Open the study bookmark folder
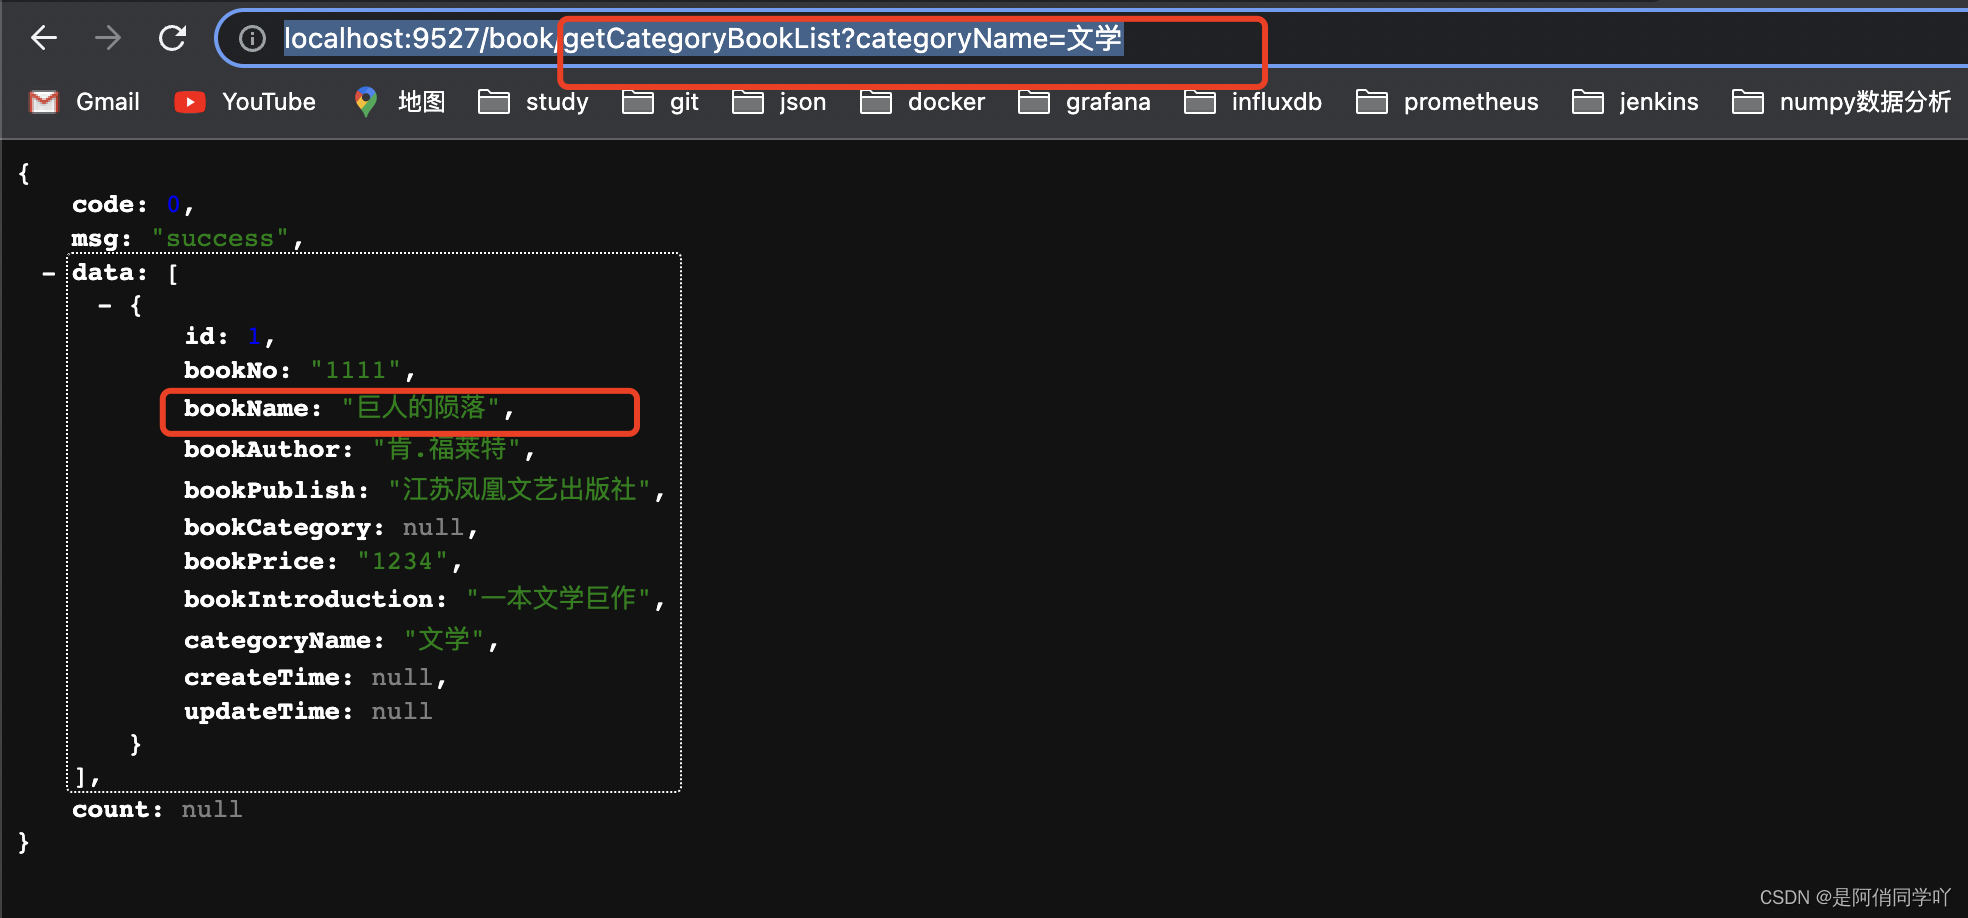Screen dimensions: 1968x918 click(533, 102)
